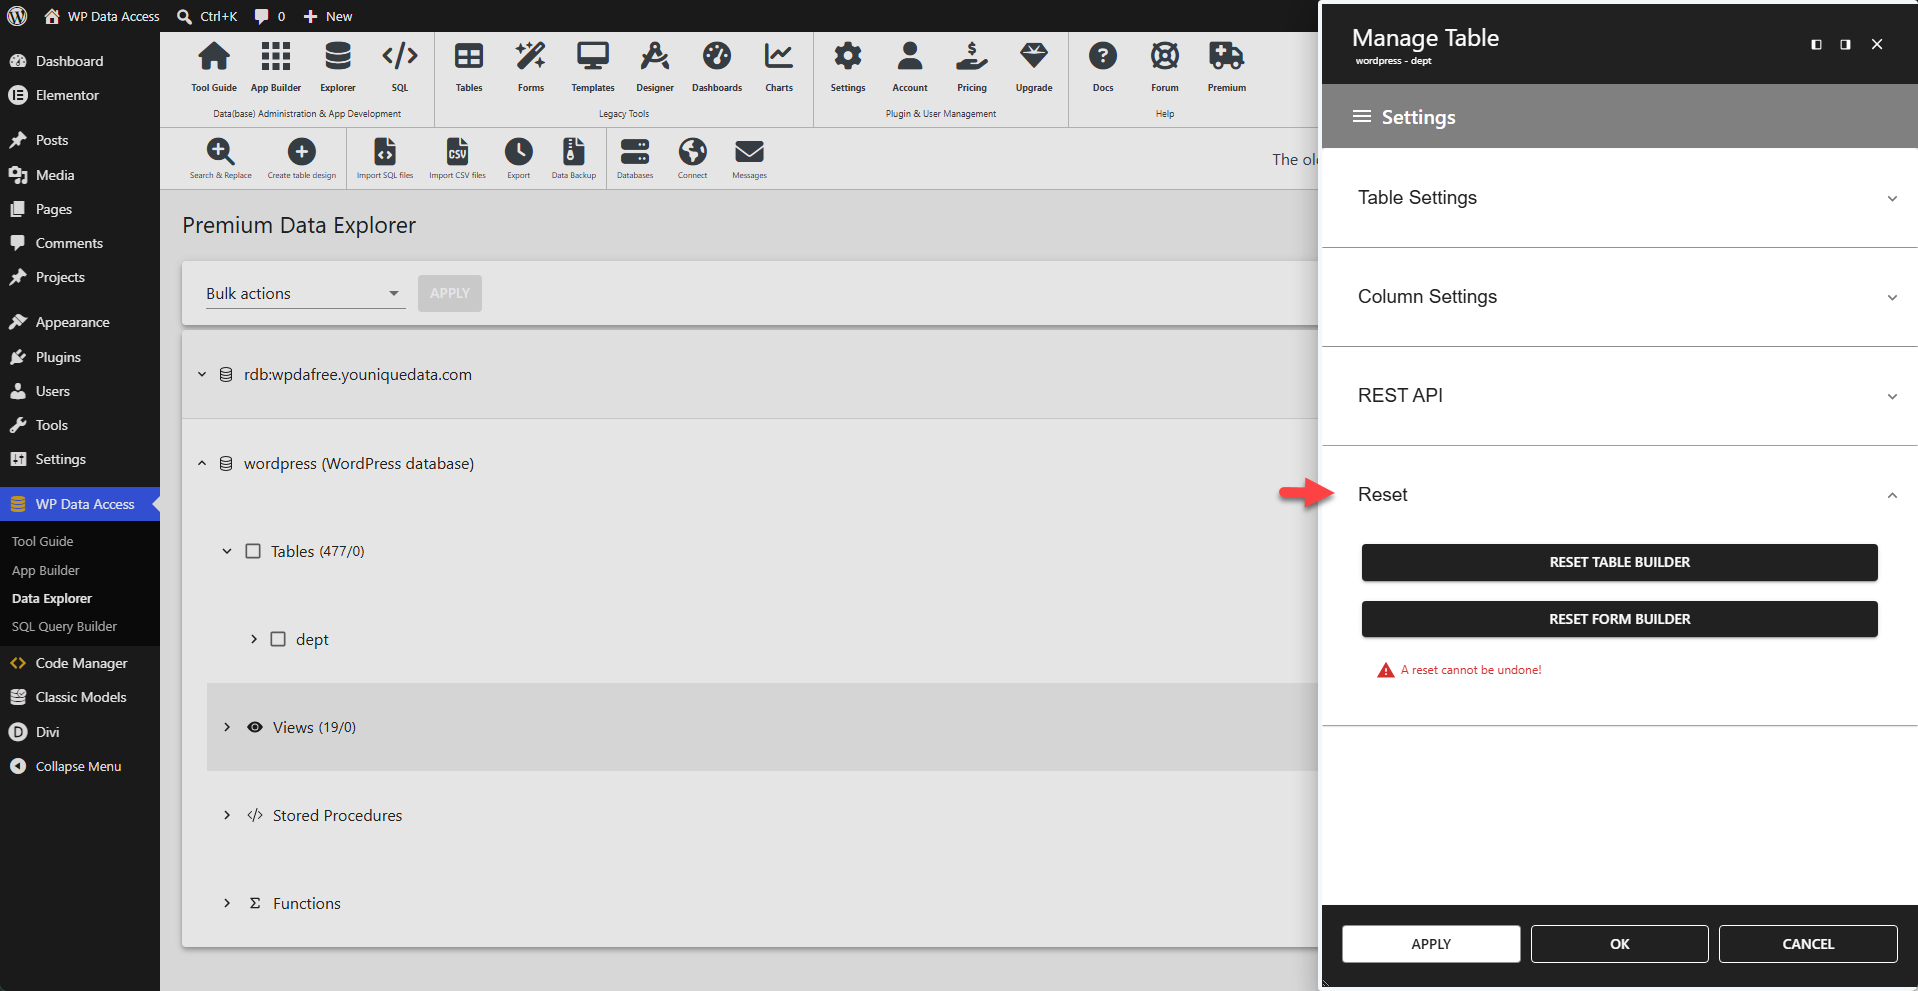Open the Settings hamburger menu
Screen dimensions: 1918x991
point(1362,117)
